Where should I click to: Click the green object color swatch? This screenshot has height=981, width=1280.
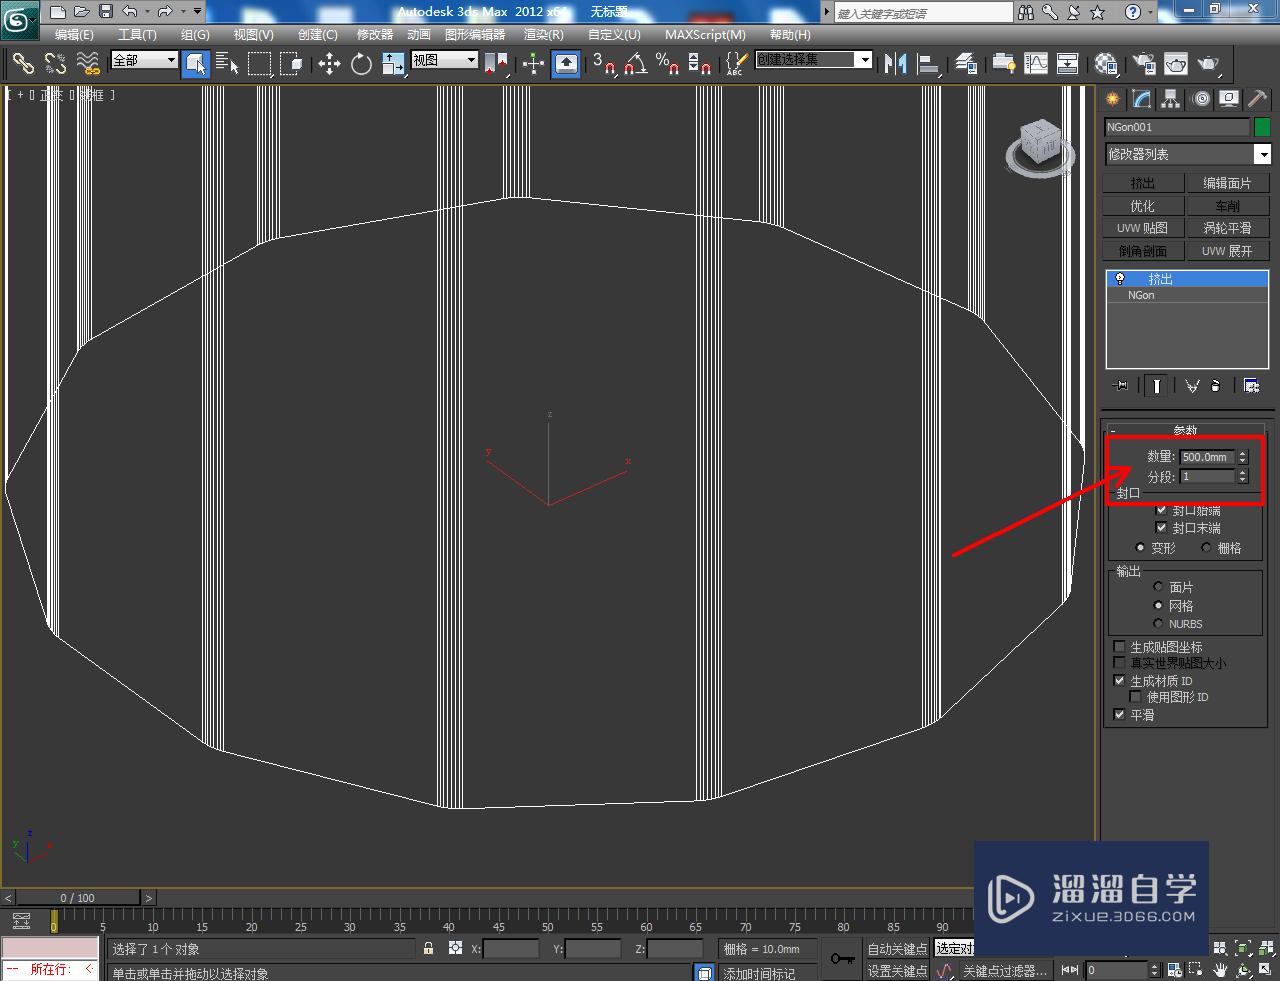point(1262,127)
